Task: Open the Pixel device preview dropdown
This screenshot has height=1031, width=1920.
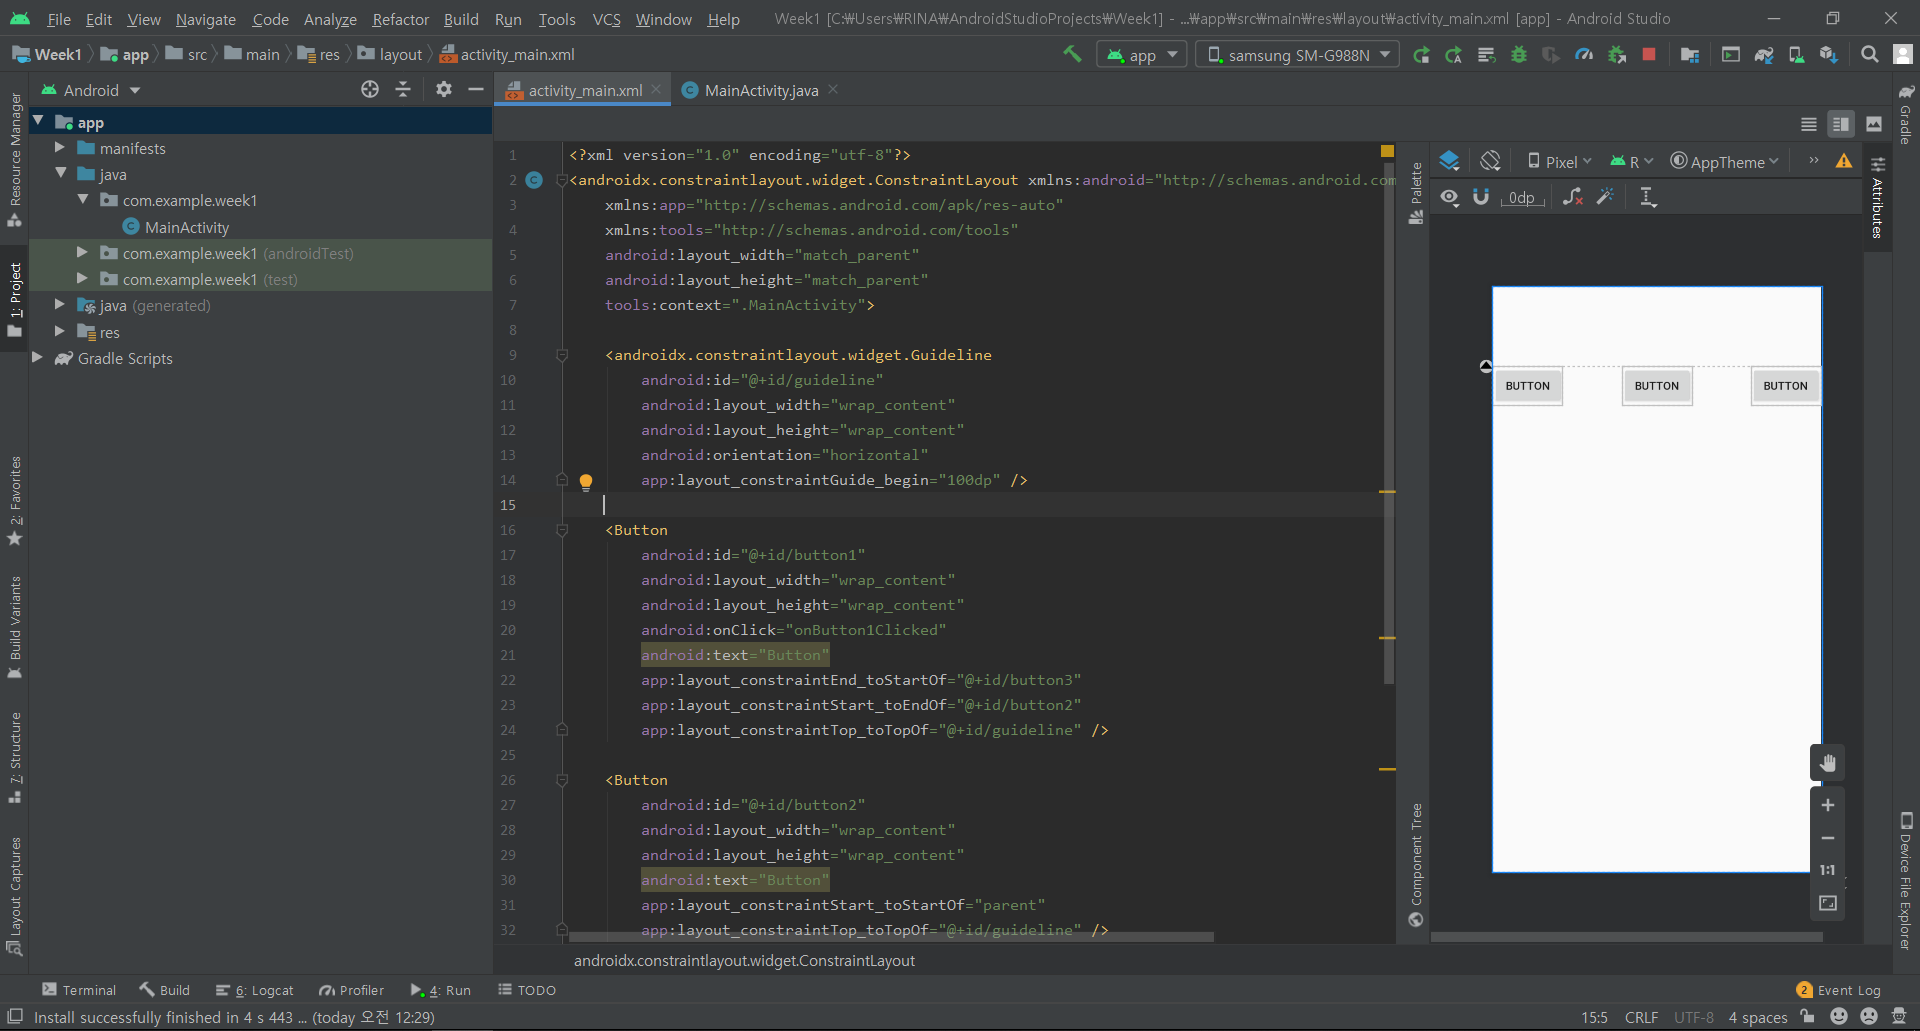Action: click(1559, 161)
